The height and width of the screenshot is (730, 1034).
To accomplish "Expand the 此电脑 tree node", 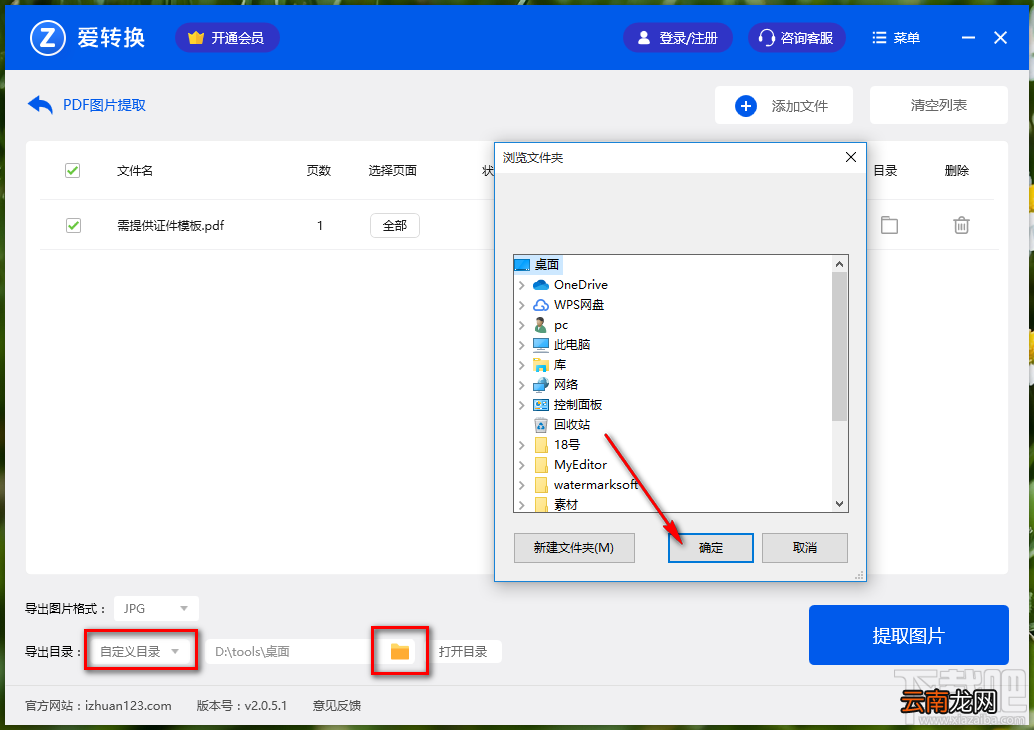I will tap(522, 345).
